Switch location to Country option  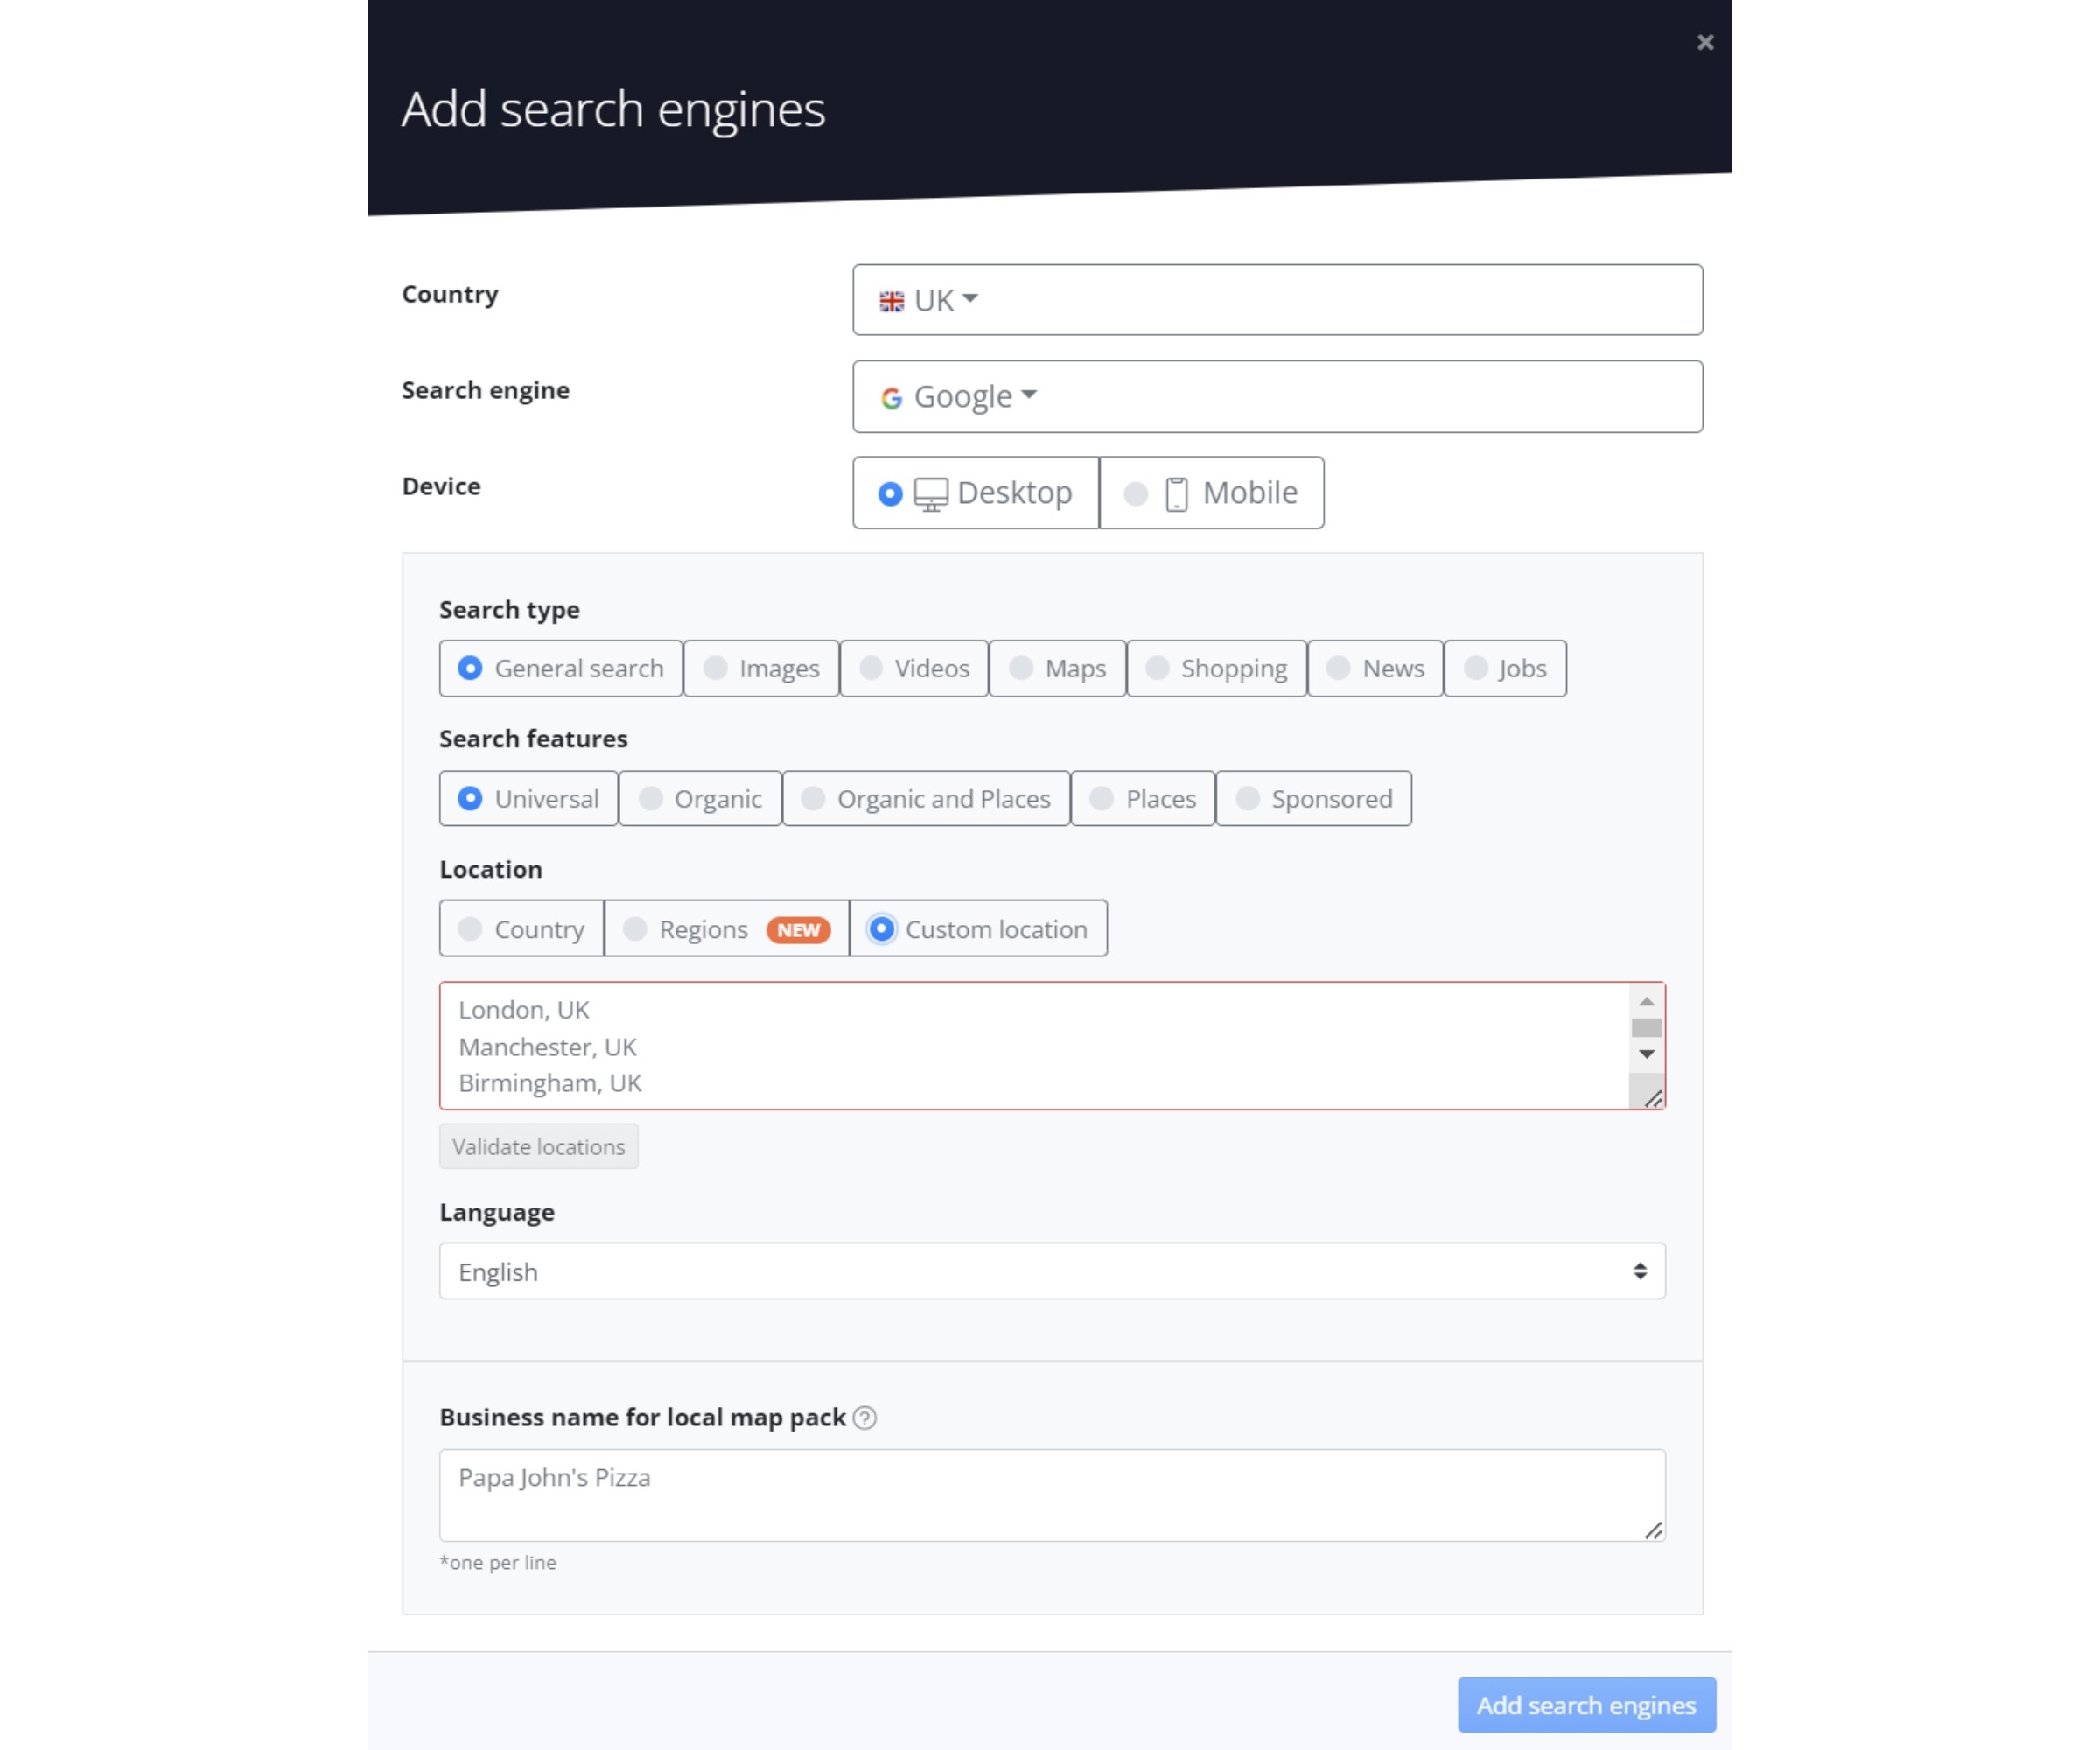coord(522,928)
